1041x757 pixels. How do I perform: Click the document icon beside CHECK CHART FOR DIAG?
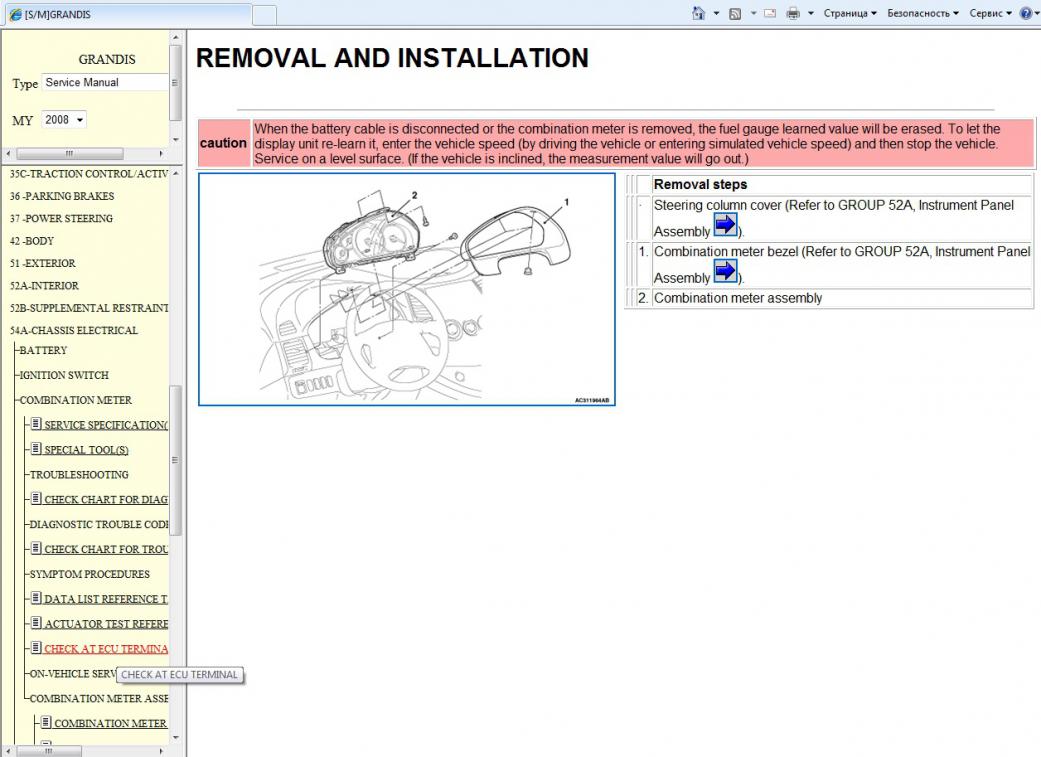click(x=37, y=499)
